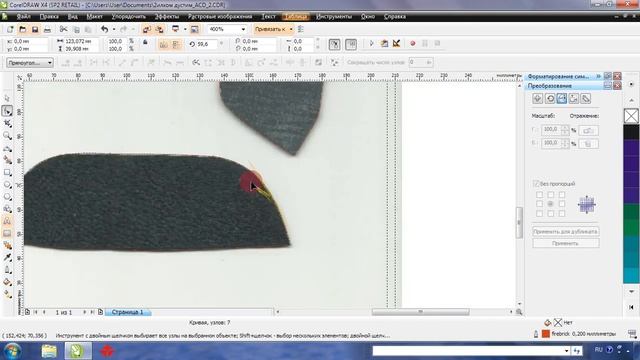Open the Эффекты menu
Screen dimensions: 640x360
click(x=167, y=16)
